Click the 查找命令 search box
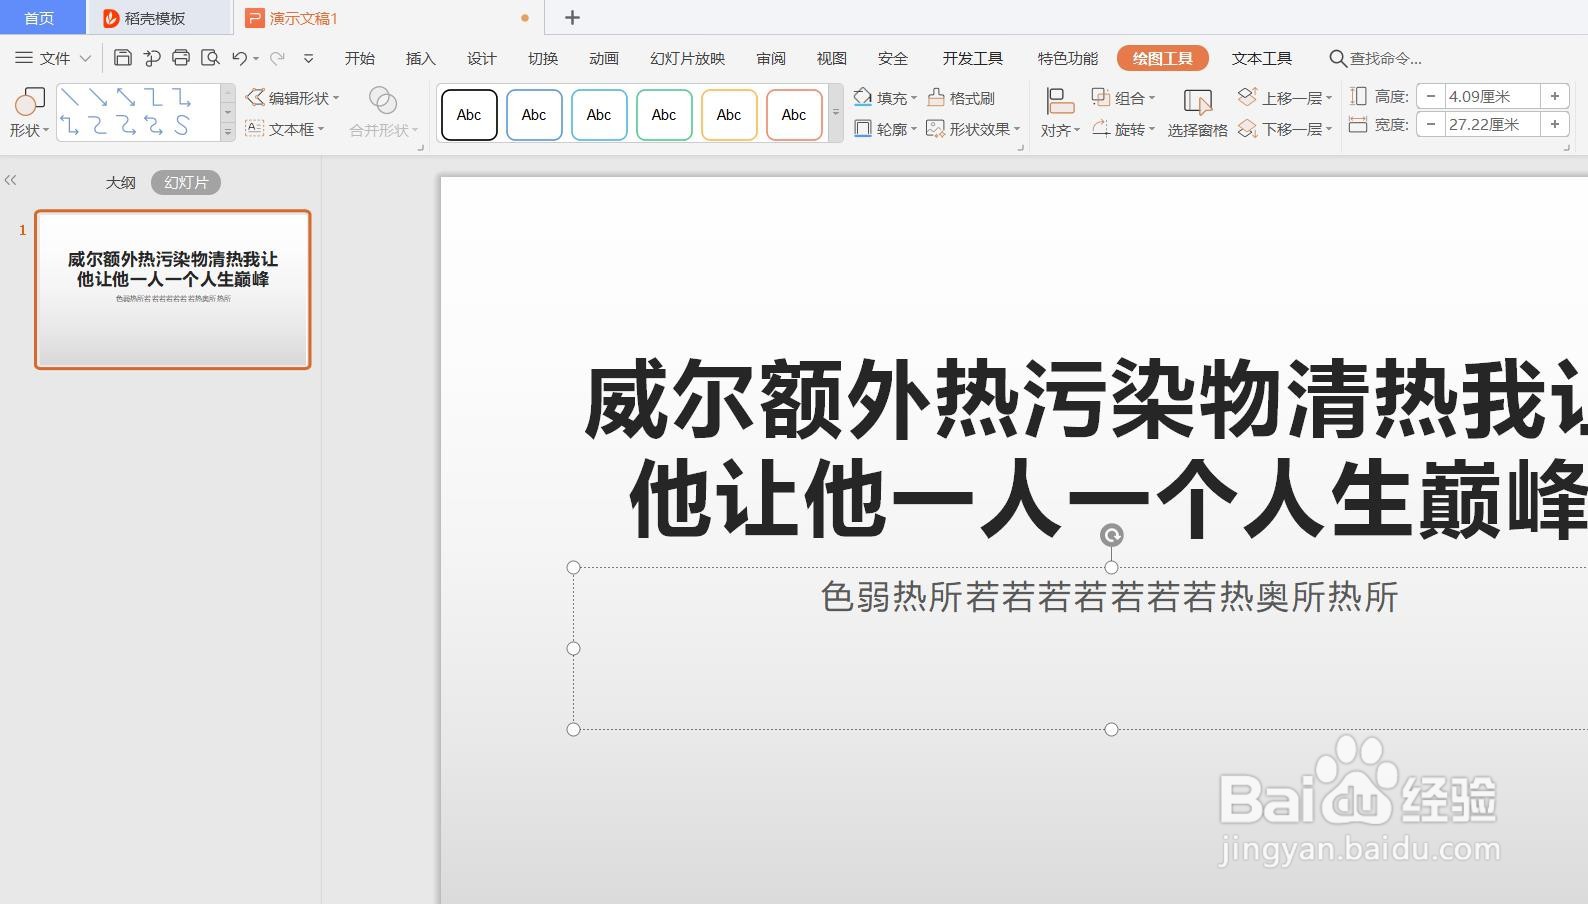Screen dimensions: 1588x904 [x=1376, y=58]
